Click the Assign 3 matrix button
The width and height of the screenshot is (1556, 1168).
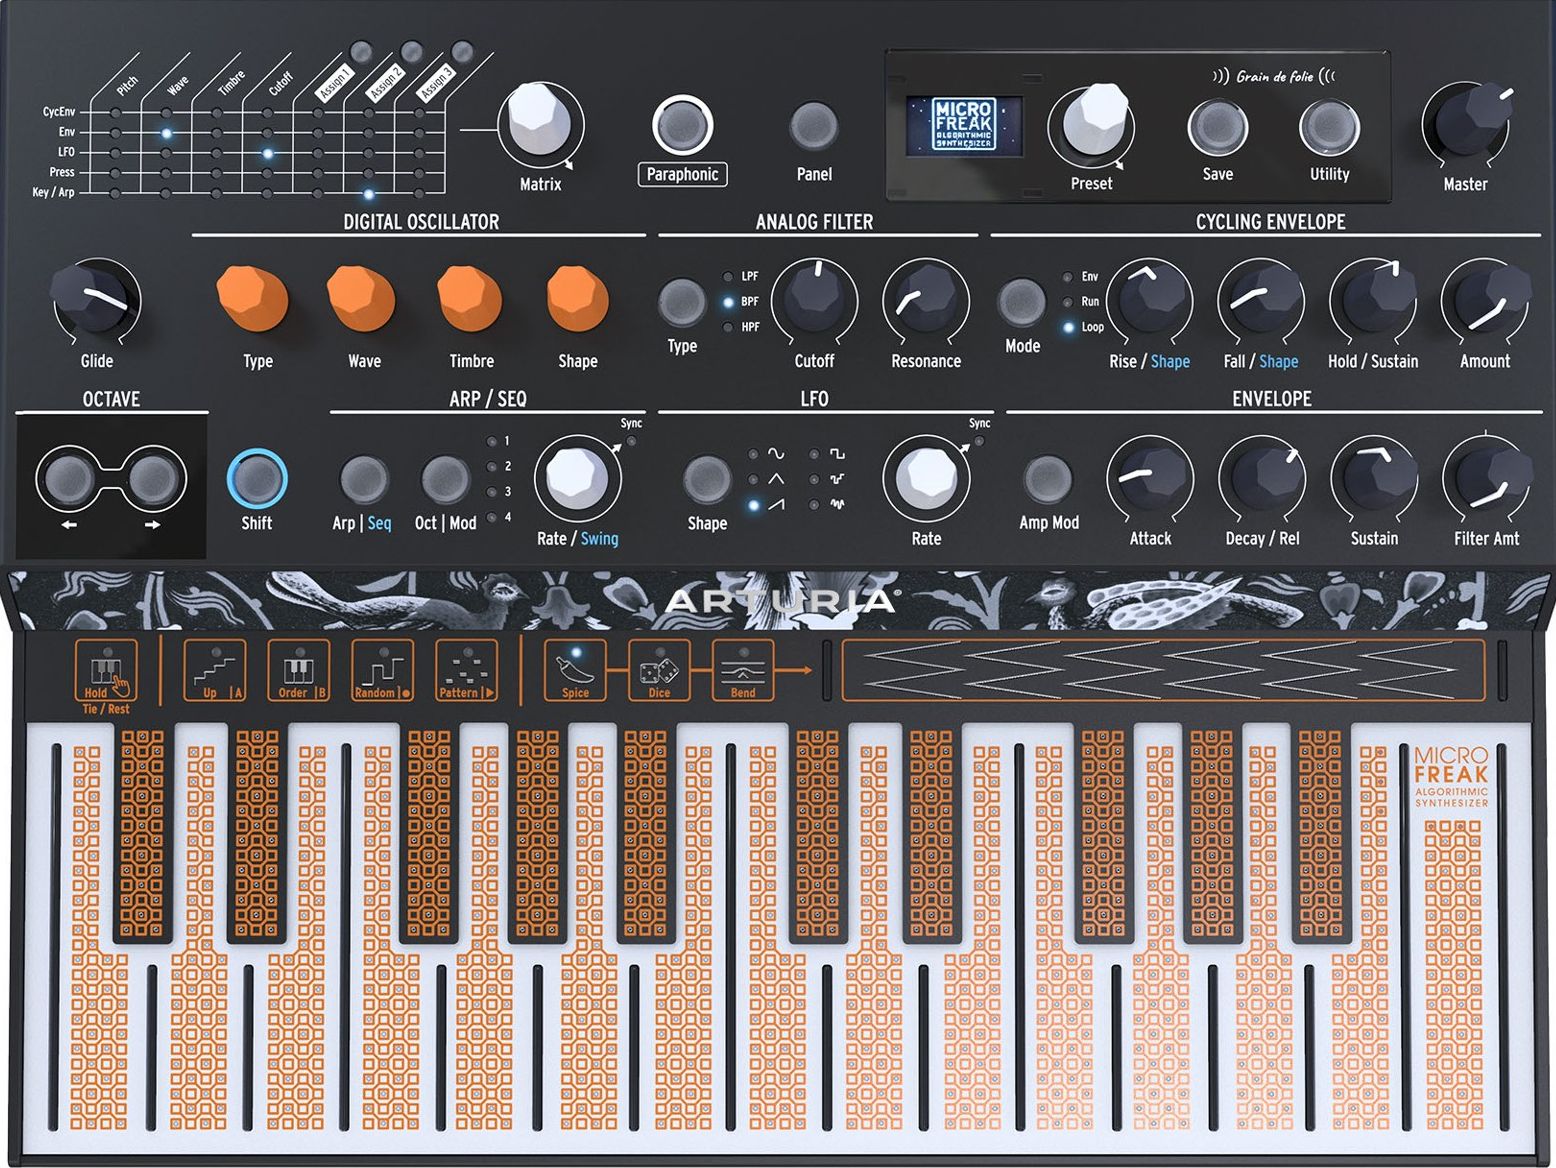click(x=462, y=51)
